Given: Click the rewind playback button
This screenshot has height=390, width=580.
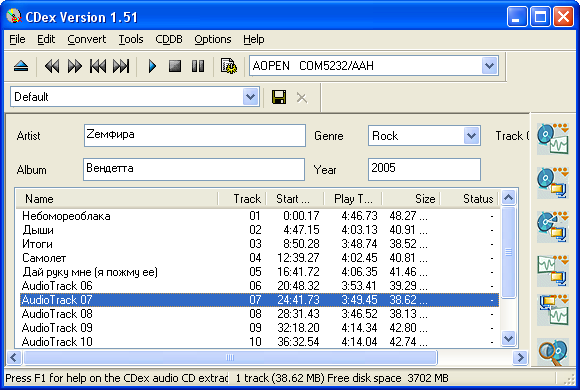Looking at the screenshot, I should coord(52,67).
